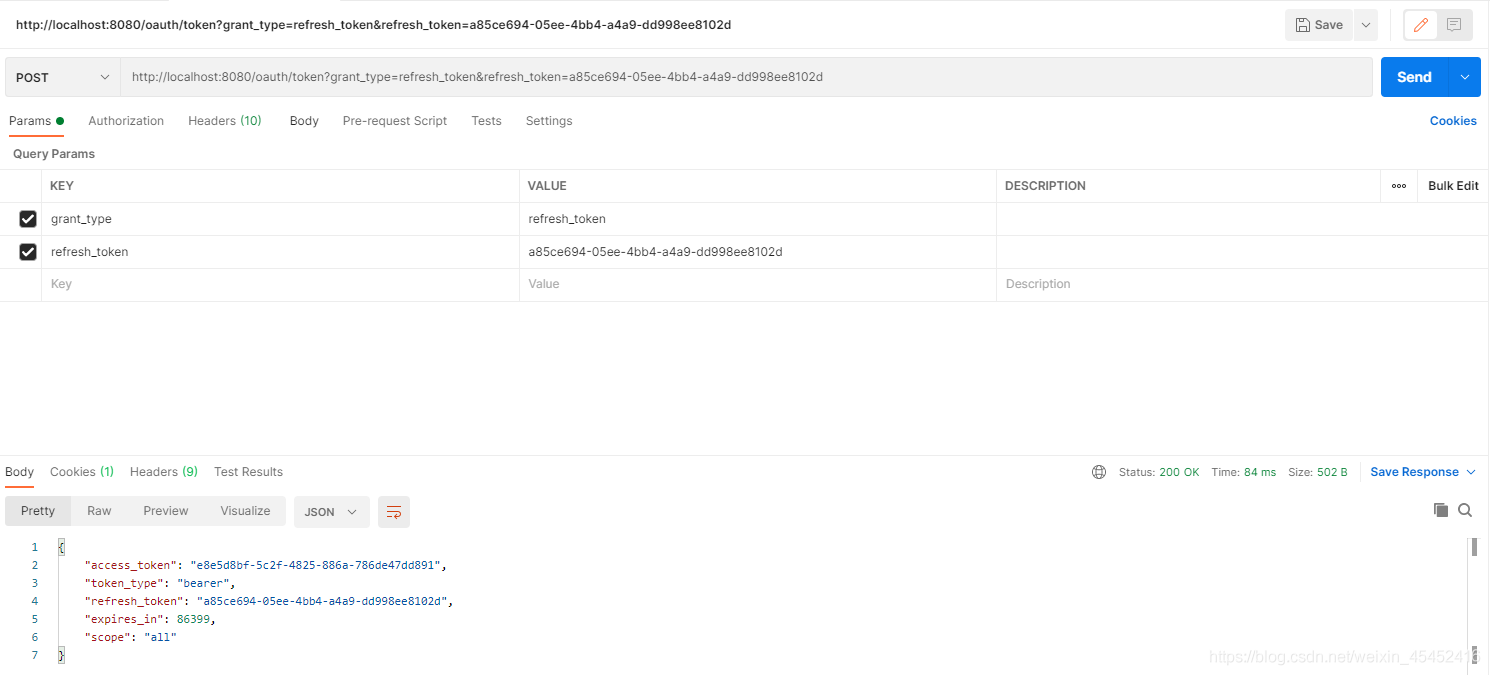Open the three-dots column options
This screenshot has width=1490, height=675.
(1399, 186)
